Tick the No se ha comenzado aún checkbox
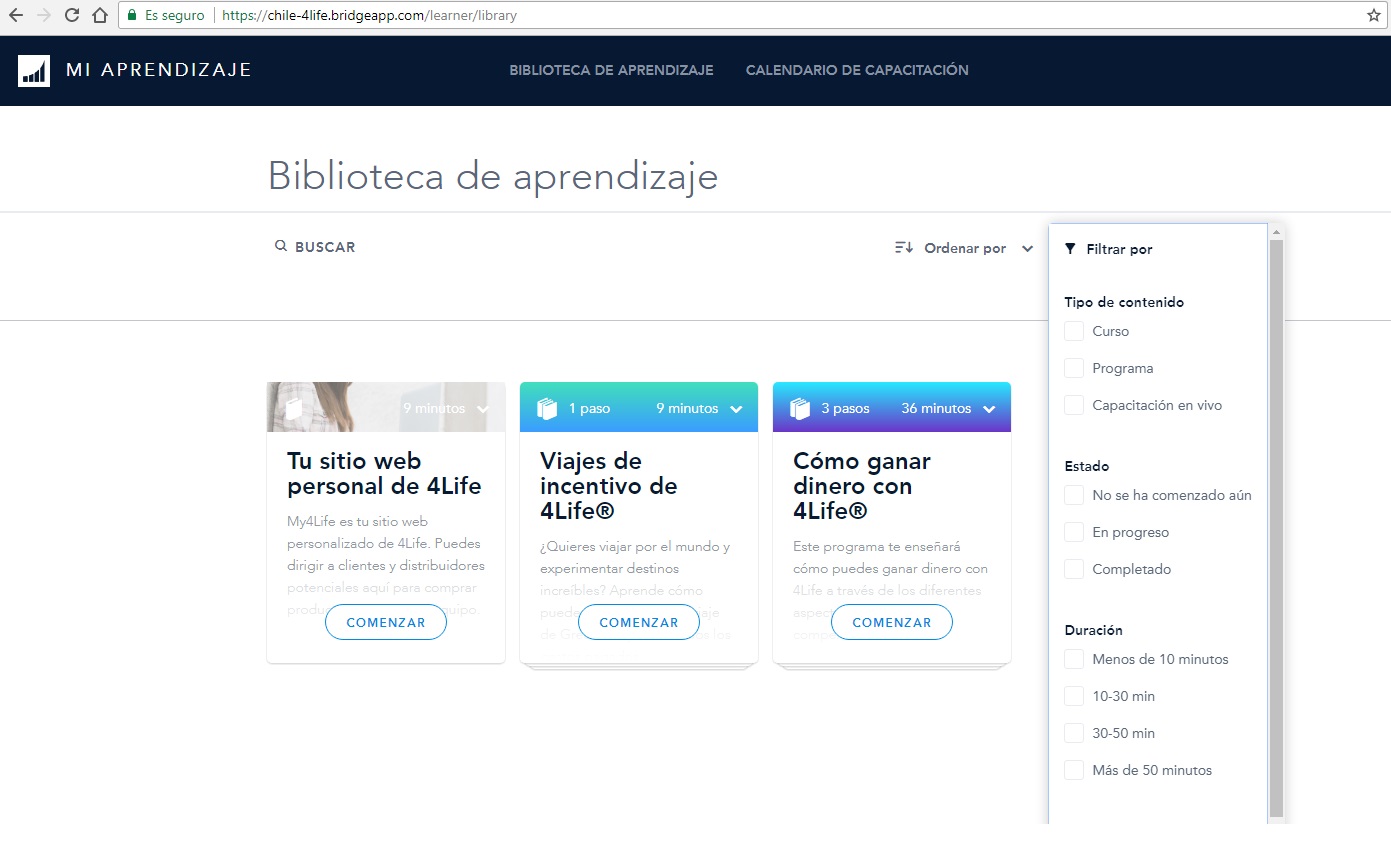The image size is (1391, 847). click(x=1074, y=495)
